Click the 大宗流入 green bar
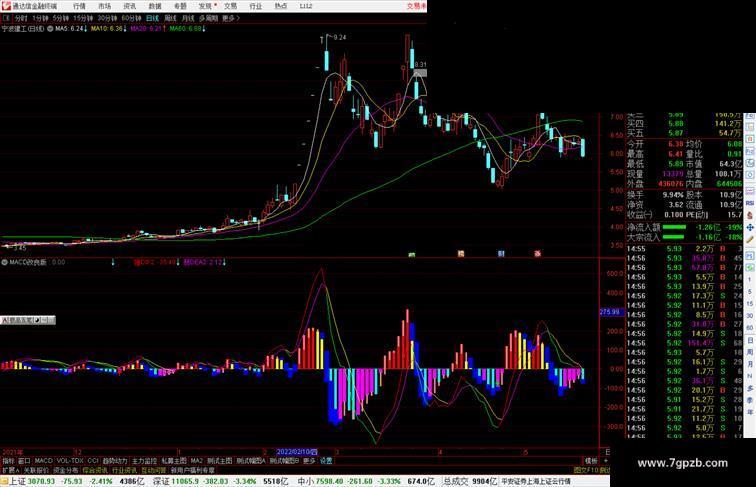The width and height of the screenshot is (756, 487). 674,237
